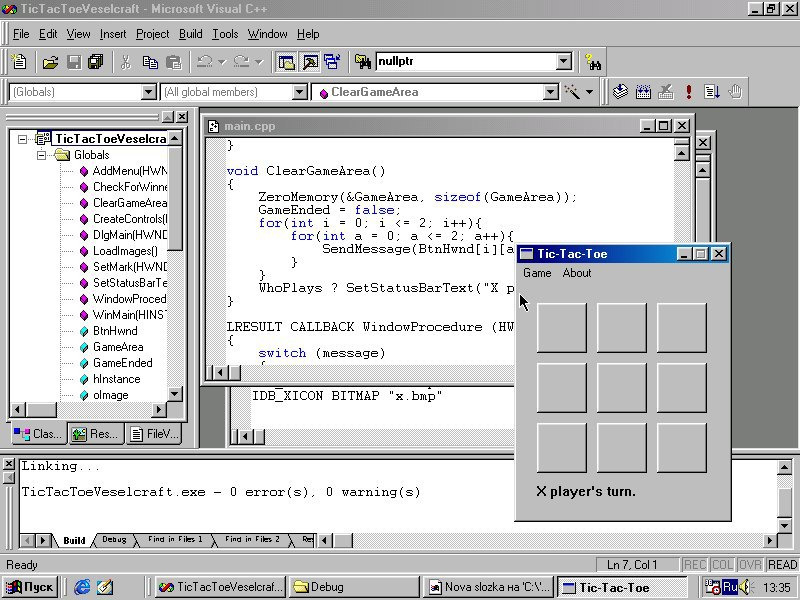Click the WizardBar magic wand icon
The image size is (800, 600).
573,92
